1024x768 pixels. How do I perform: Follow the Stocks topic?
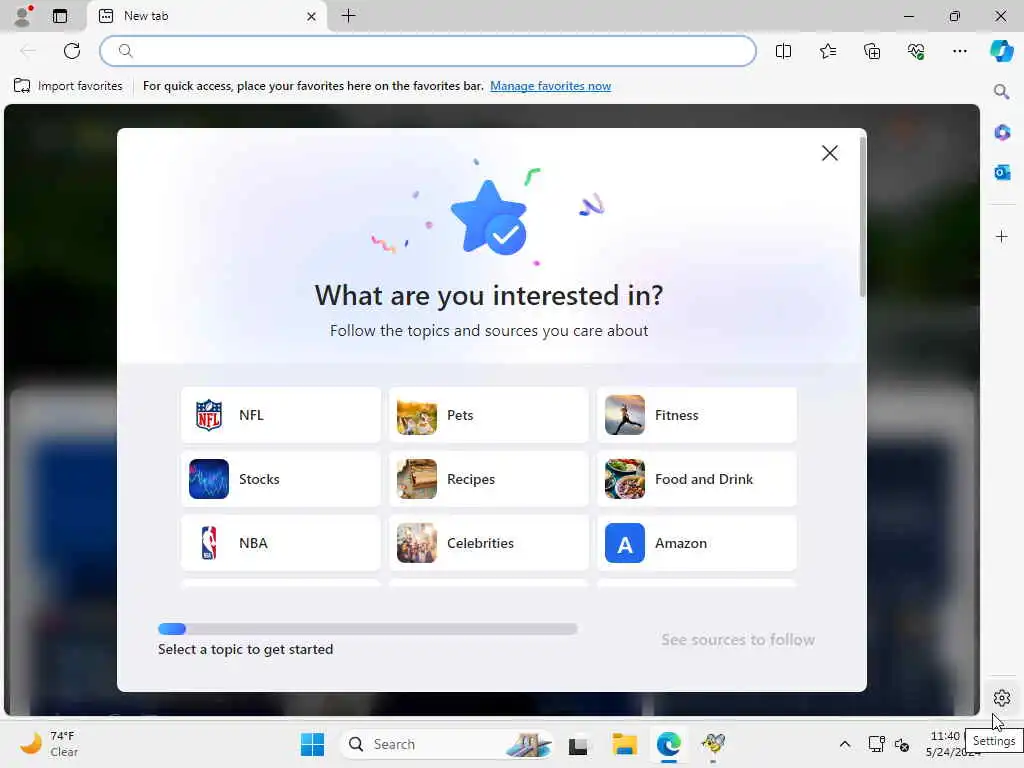point(281,479)
